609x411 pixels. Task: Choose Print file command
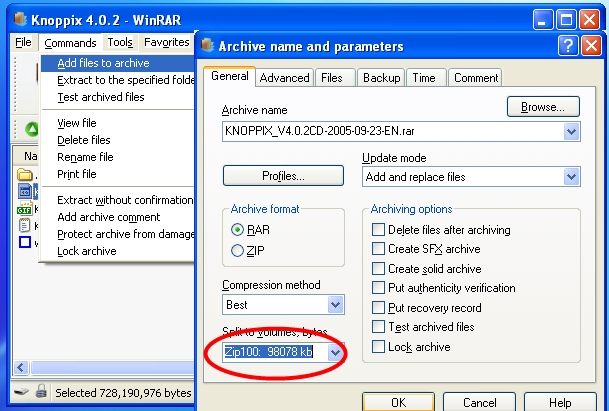click(118, 174)
